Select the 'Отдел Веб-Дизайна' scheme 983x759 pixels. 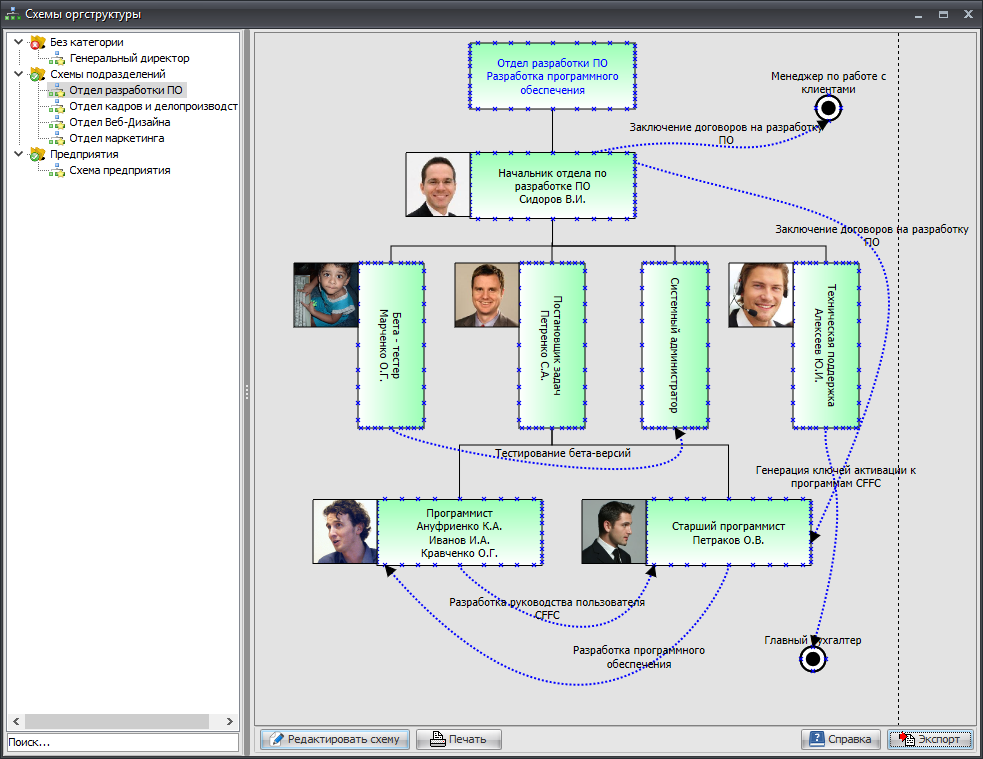pyautogui.click(x=119, y=122)
